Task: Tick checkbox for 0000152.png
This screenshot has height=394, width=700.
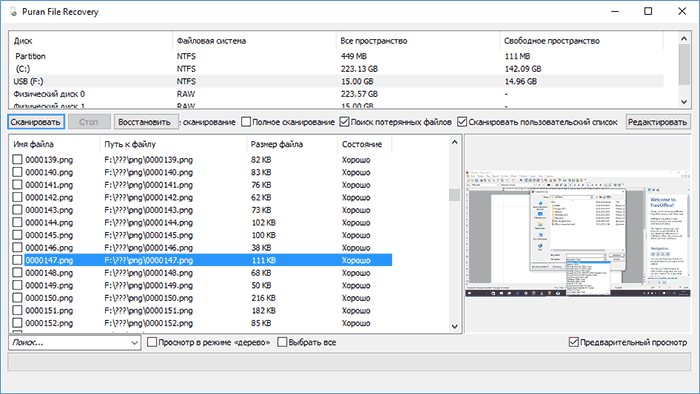Action: pyautogui.click(x=17, y=323)
